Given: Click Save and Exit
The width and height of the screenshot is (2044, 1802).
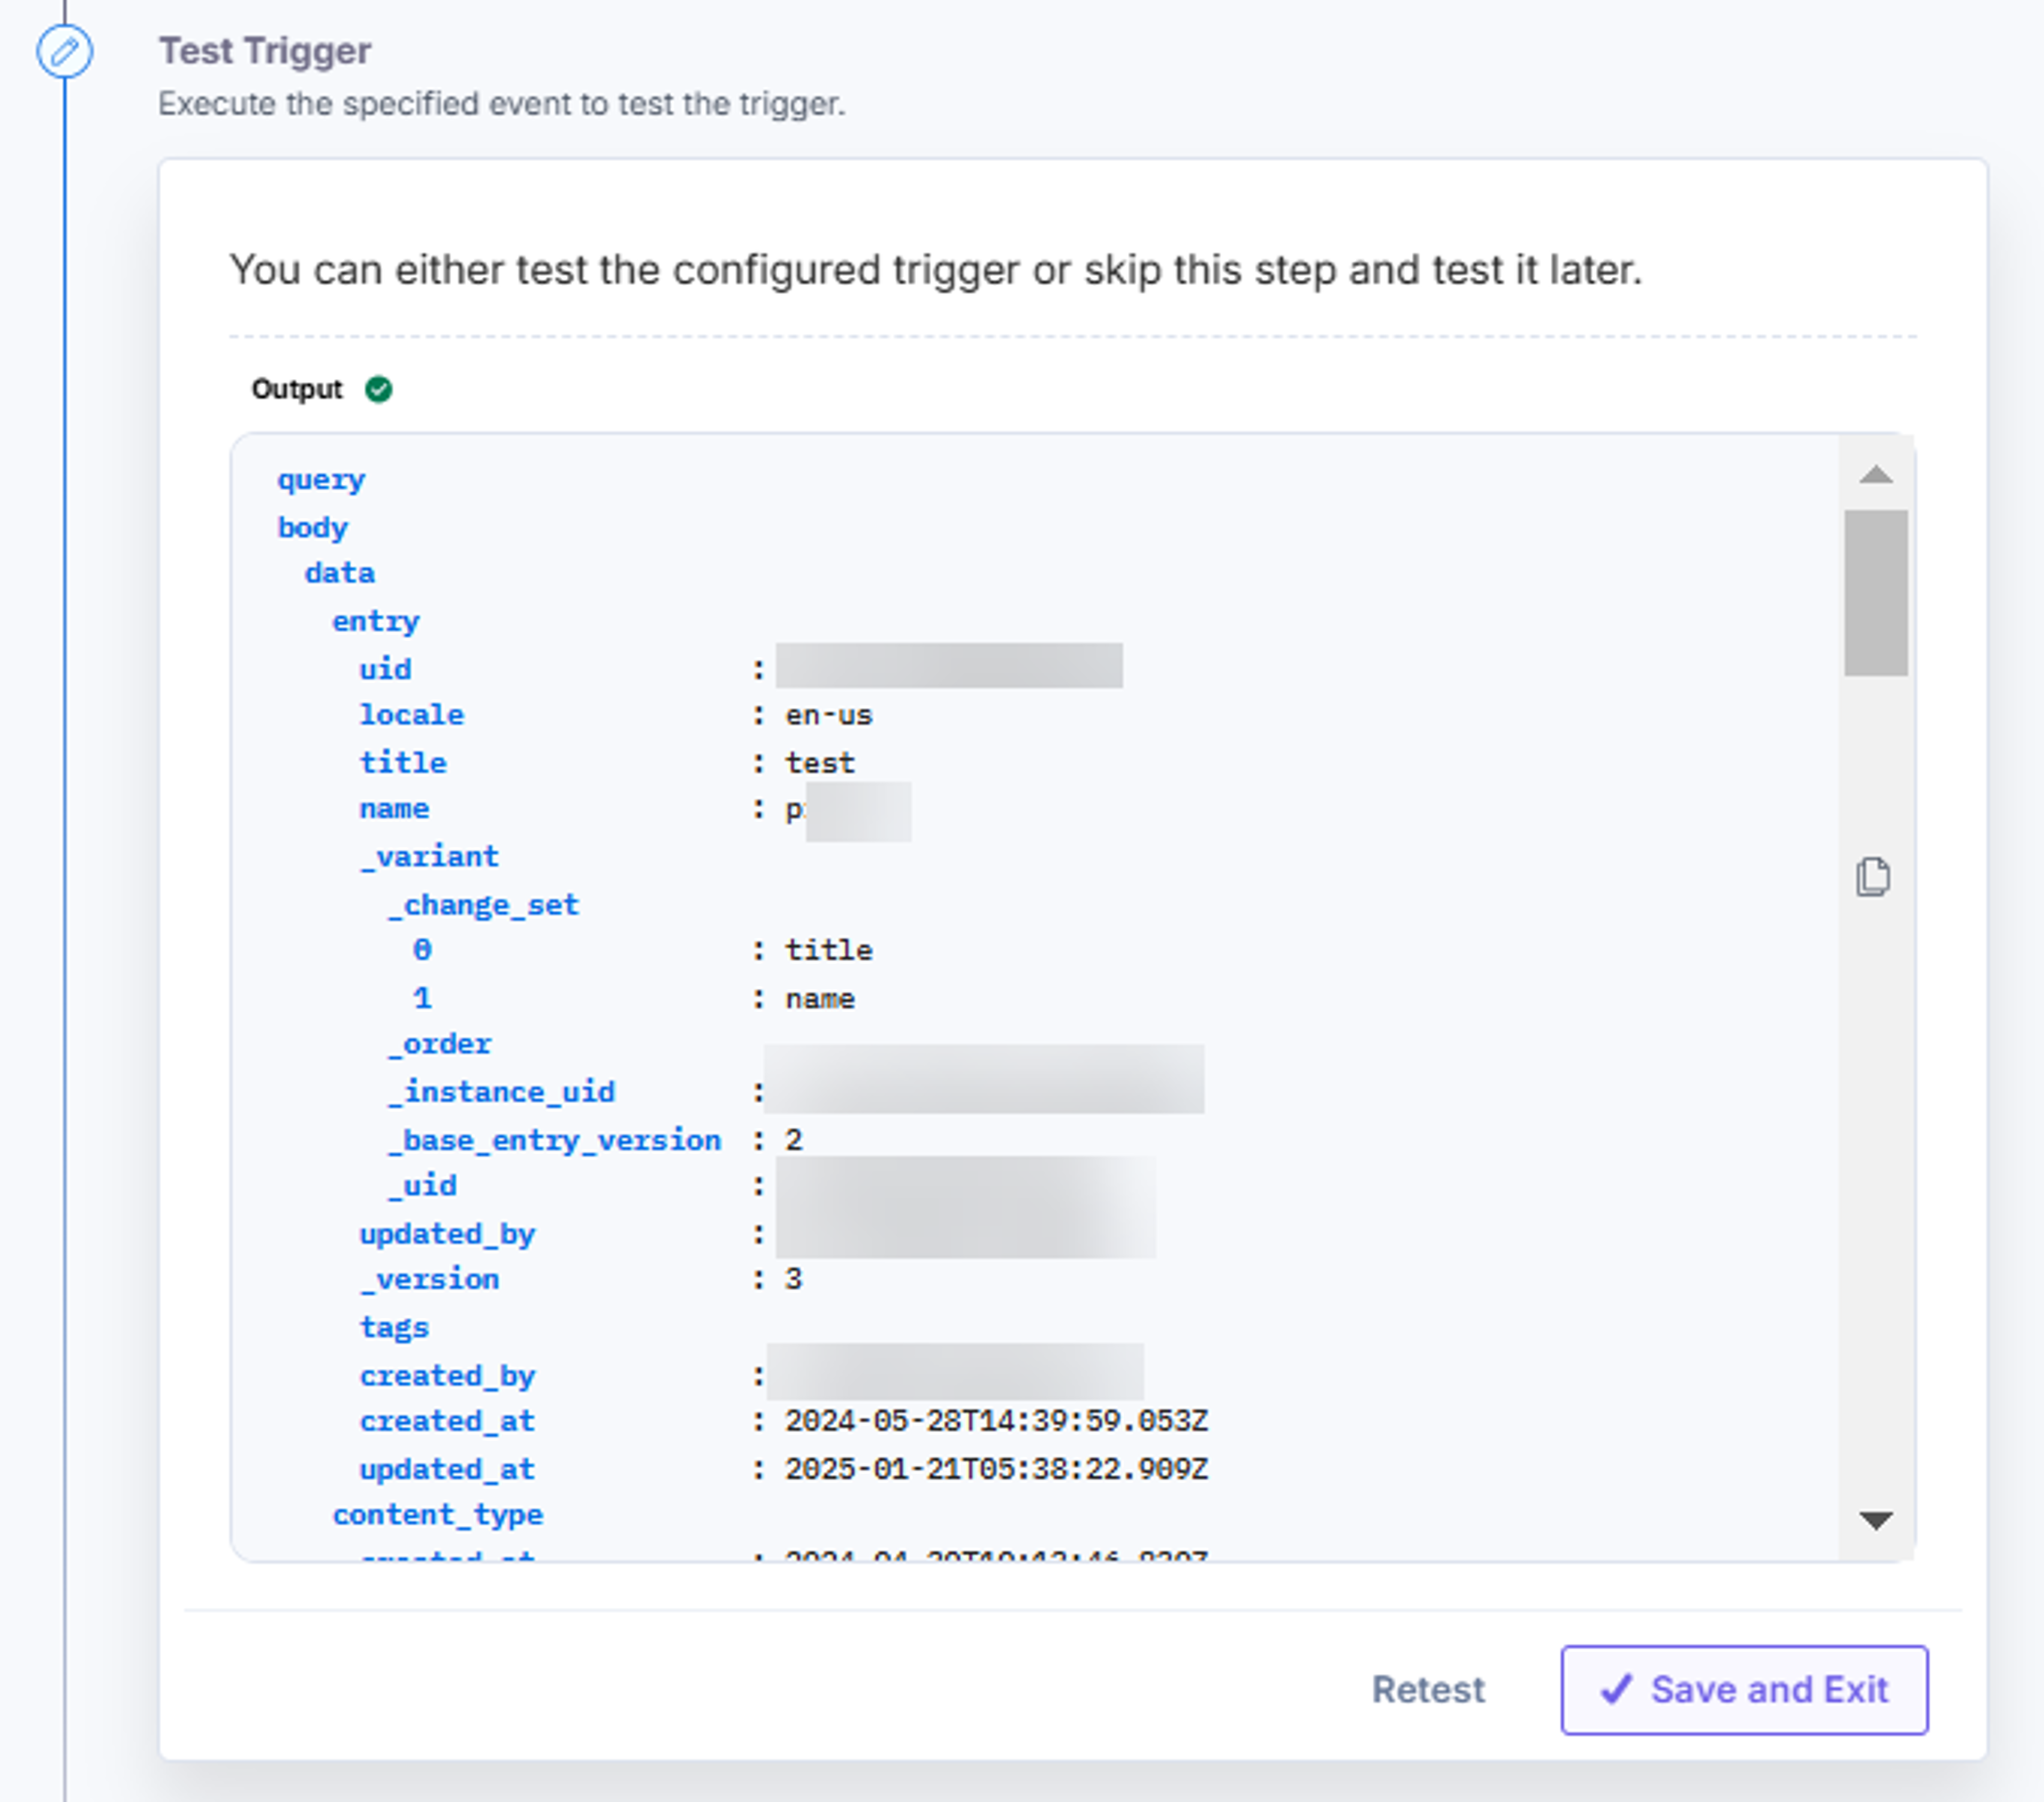Looking at the screenshot, I should tap(1744, 1690).
